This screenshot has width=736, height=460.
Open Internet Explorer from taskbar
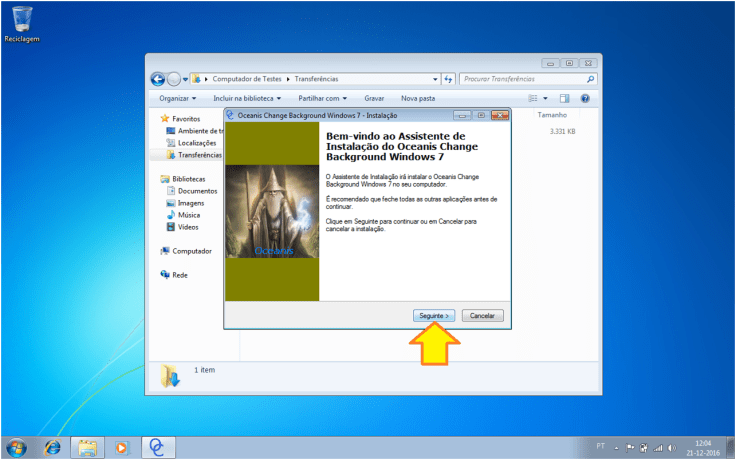pos(52,446)
